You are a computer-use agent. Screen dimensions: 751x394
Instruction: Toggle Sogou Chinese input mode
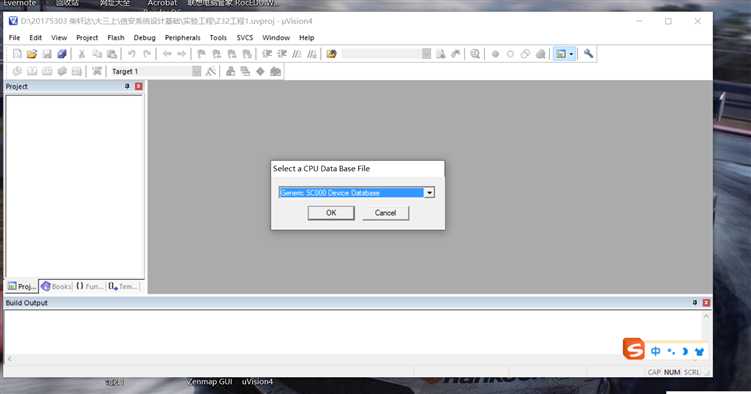point(656,351)
